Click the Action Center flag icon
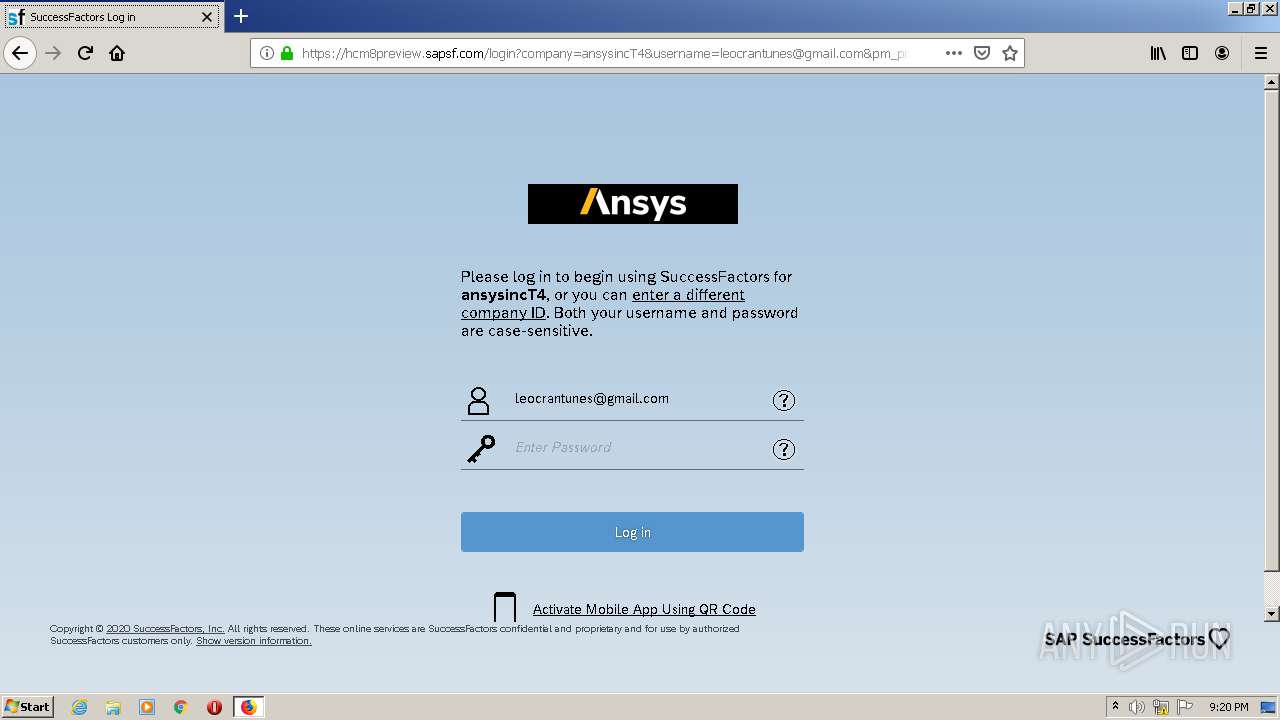 (x=1185, y=707)
